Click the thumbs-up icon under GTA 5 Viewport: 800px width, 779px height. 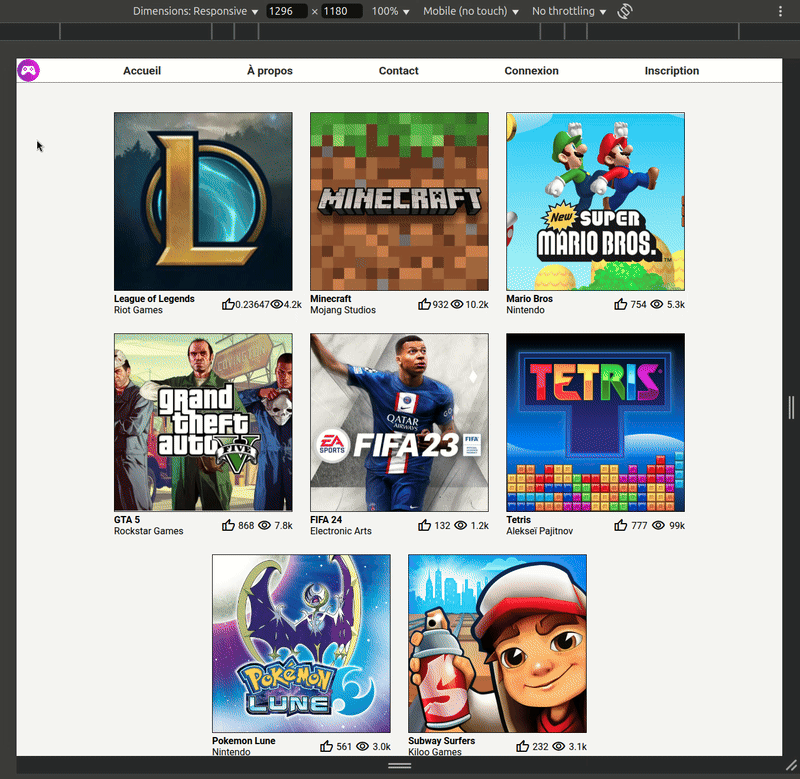pos(229,525)
